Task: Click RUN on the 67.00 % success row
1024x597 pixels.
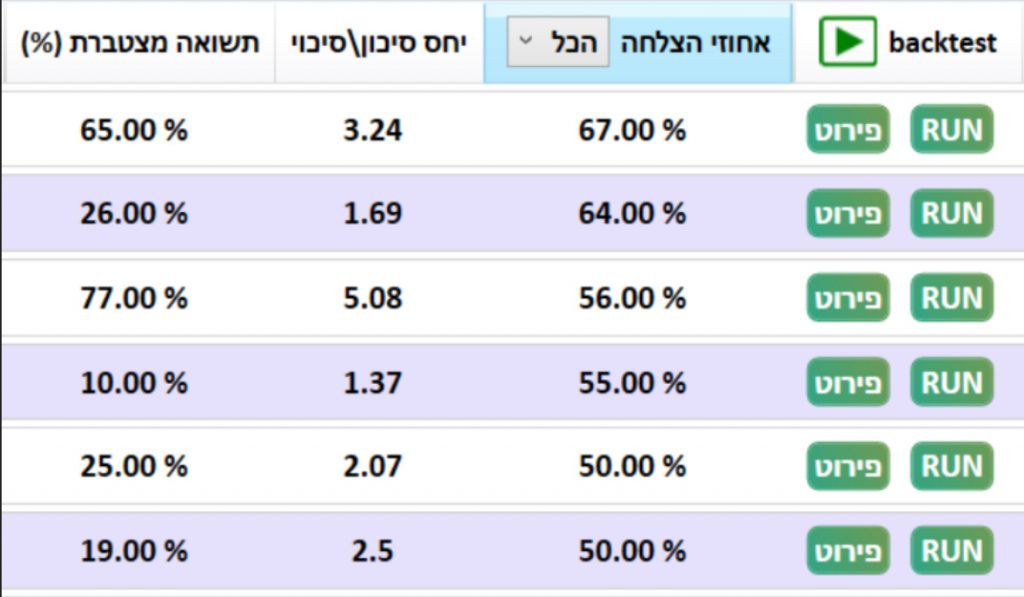Action: click(950, 129)
